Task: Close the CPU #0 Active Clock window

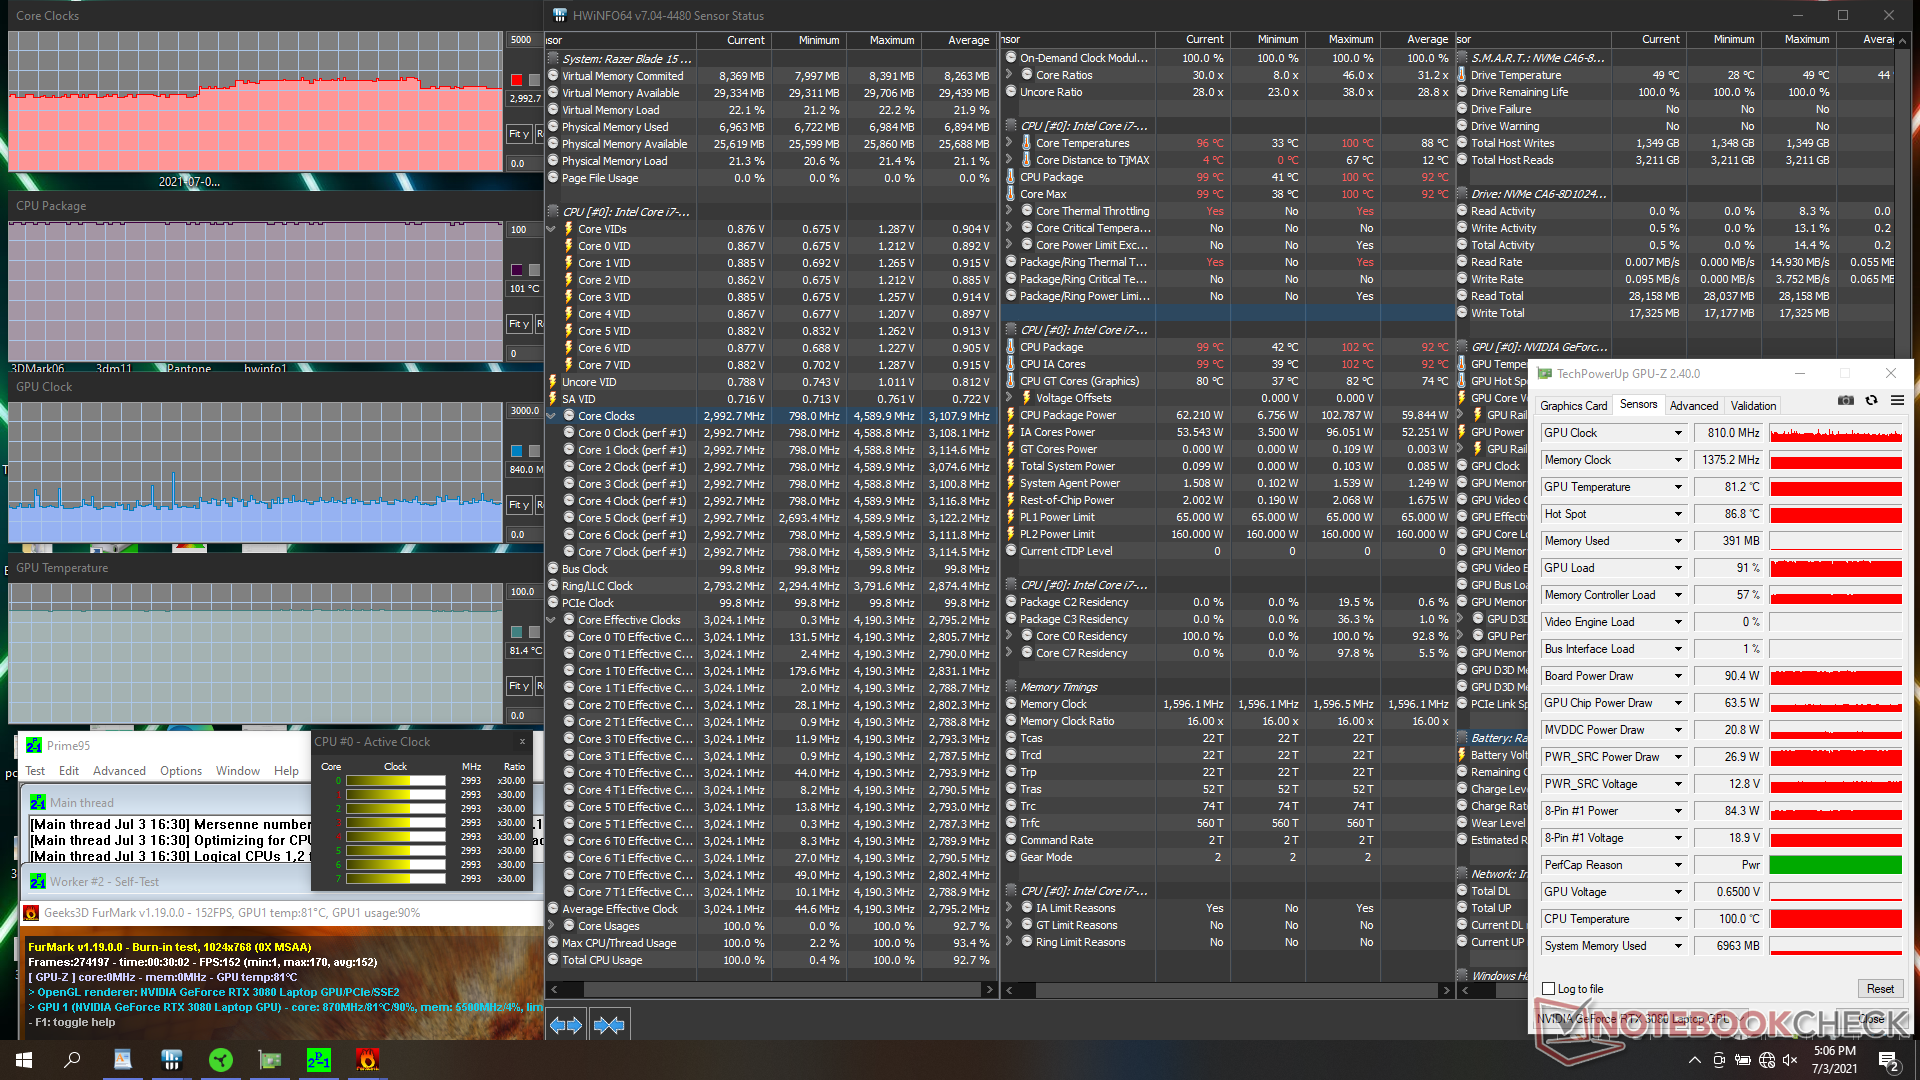Action: tap(522, 741)
